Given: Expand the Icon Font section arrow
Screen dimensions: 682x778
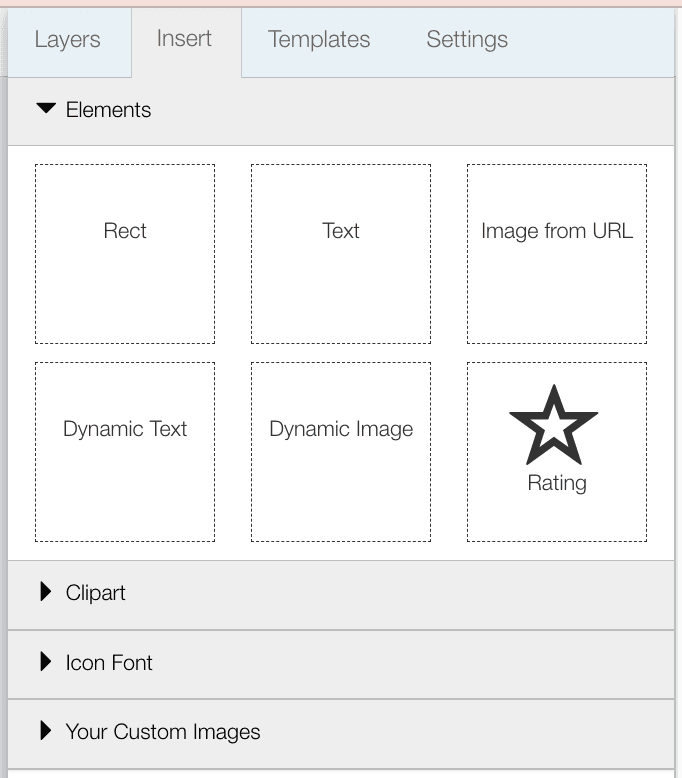Looking at the screenshot, I should coord(45,662).
